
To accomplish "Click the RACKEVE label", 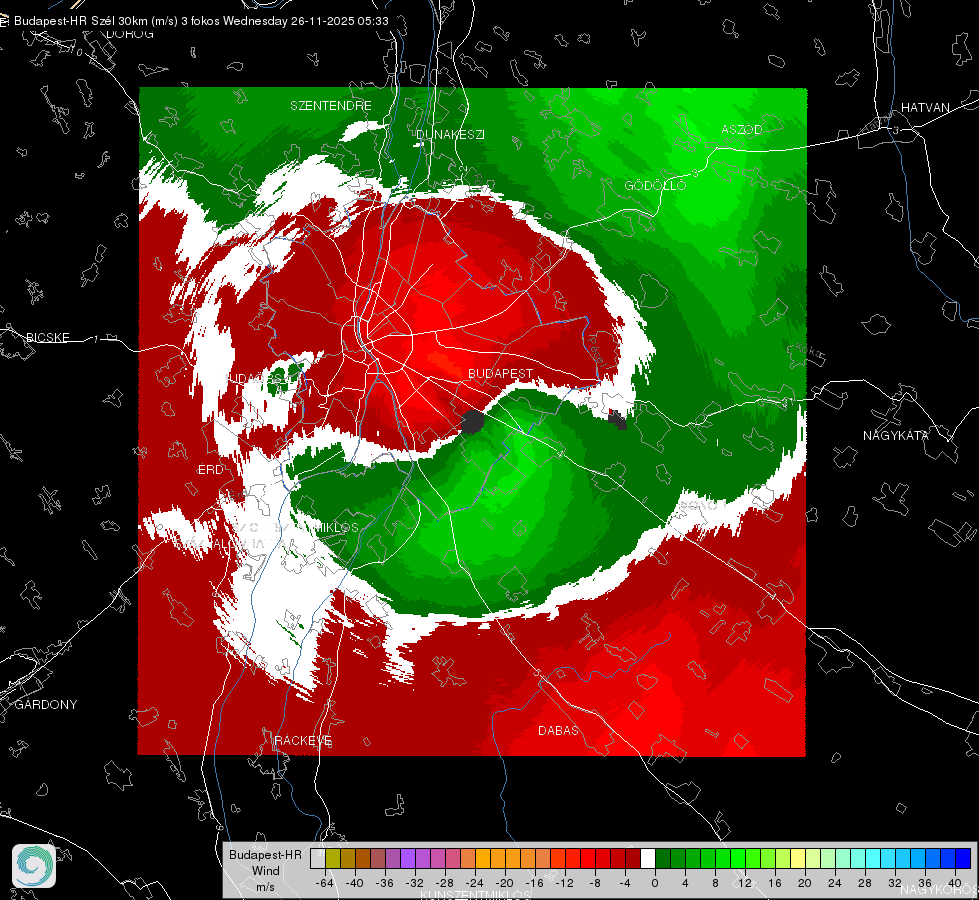I will click(303, 741).
